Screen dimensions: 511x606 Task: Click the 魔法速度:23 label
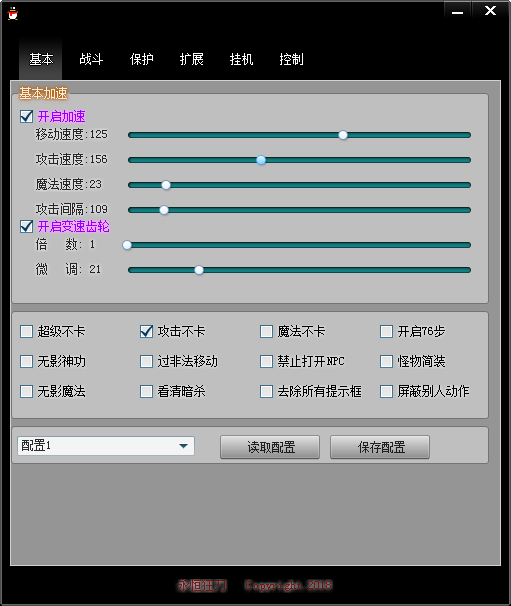click(69, 184)
